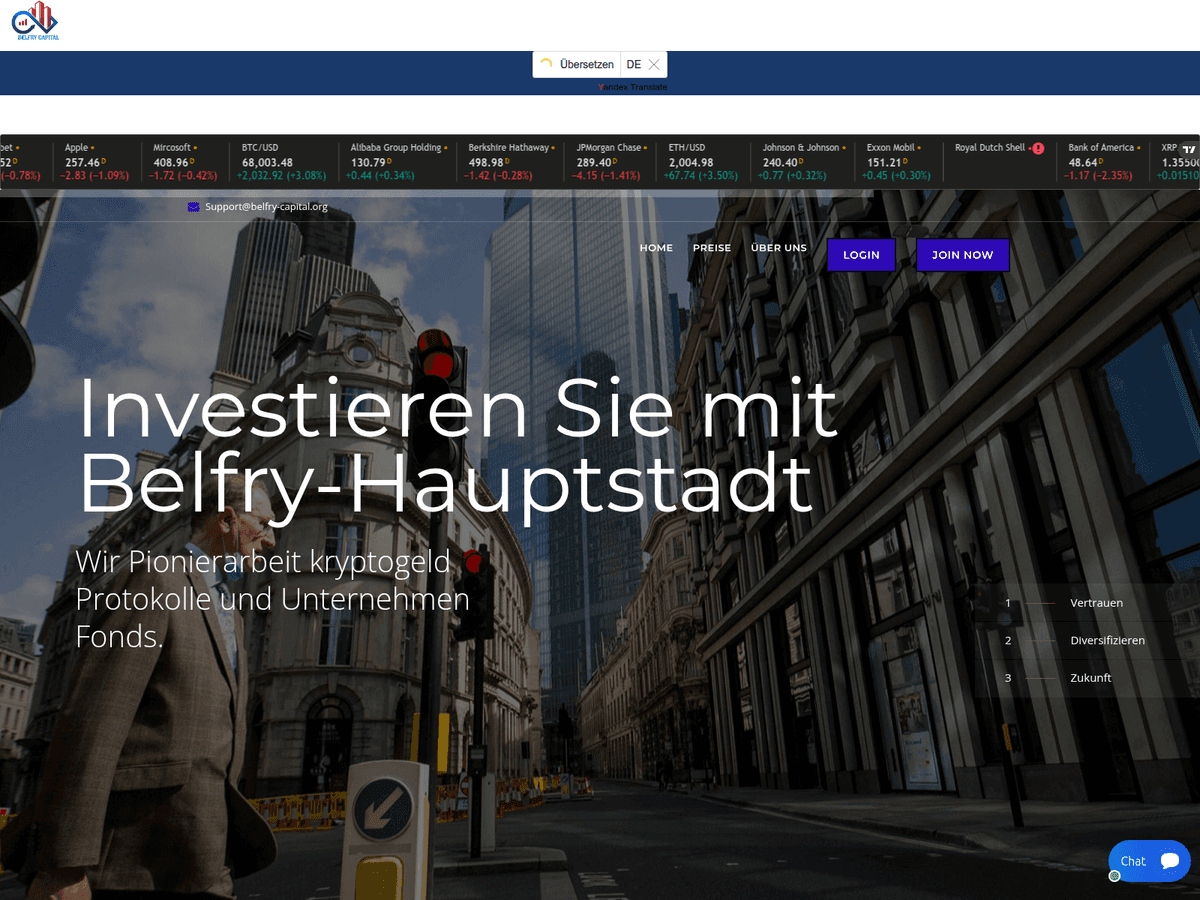Open the Johnson & Johnson ticker entry
This screenshot has width=1200, height=900.
[x=802, y=161]
